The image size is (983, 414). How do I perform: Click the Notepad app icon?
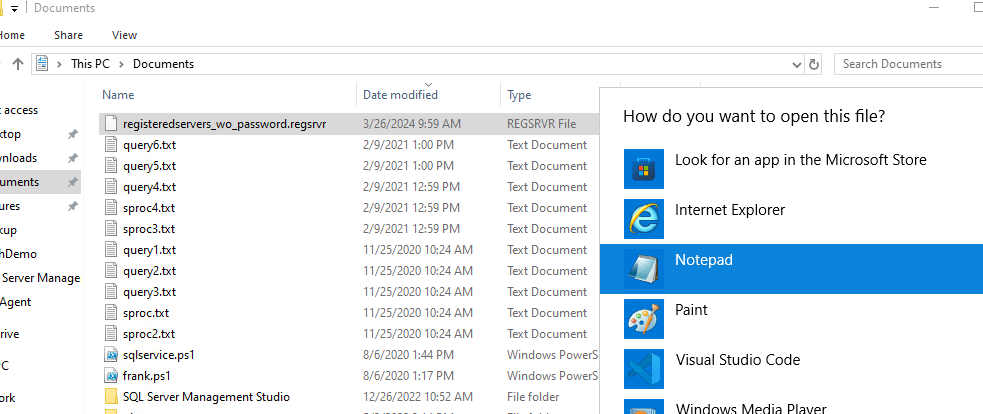pyautogui.click(x=639, y=268)
